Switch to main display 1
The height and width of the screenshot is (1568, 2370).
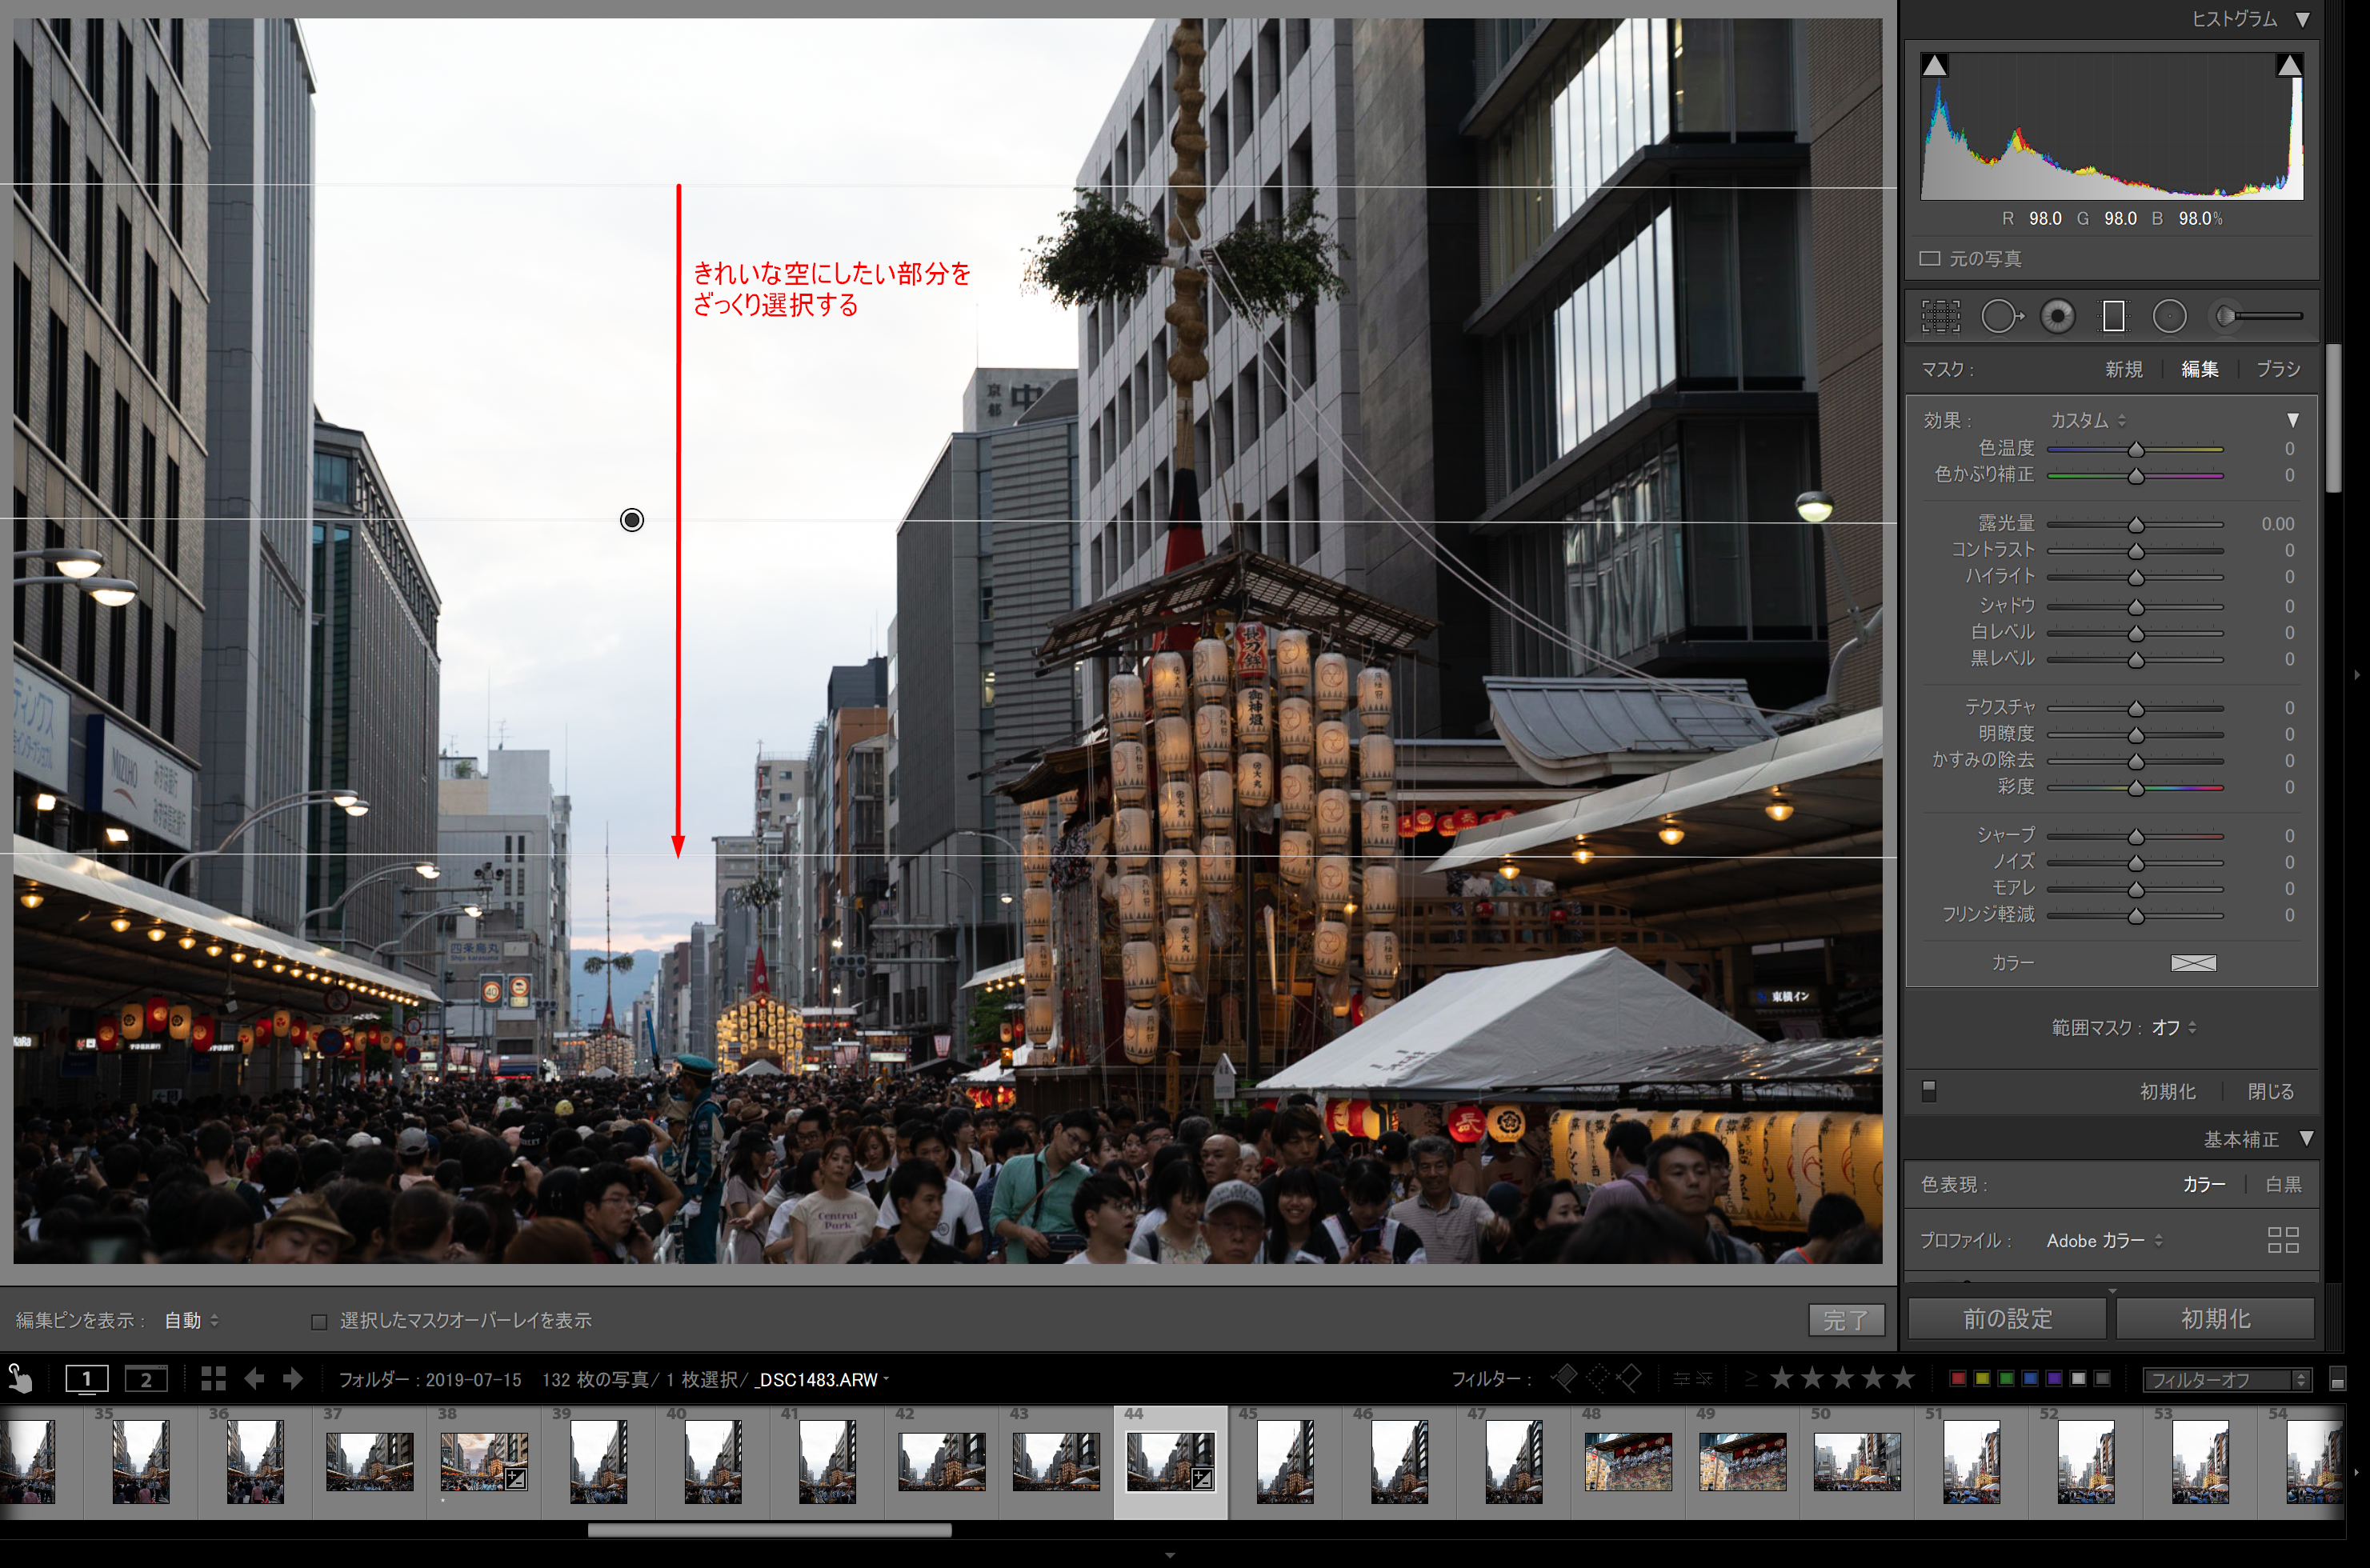click(87, 1379)
